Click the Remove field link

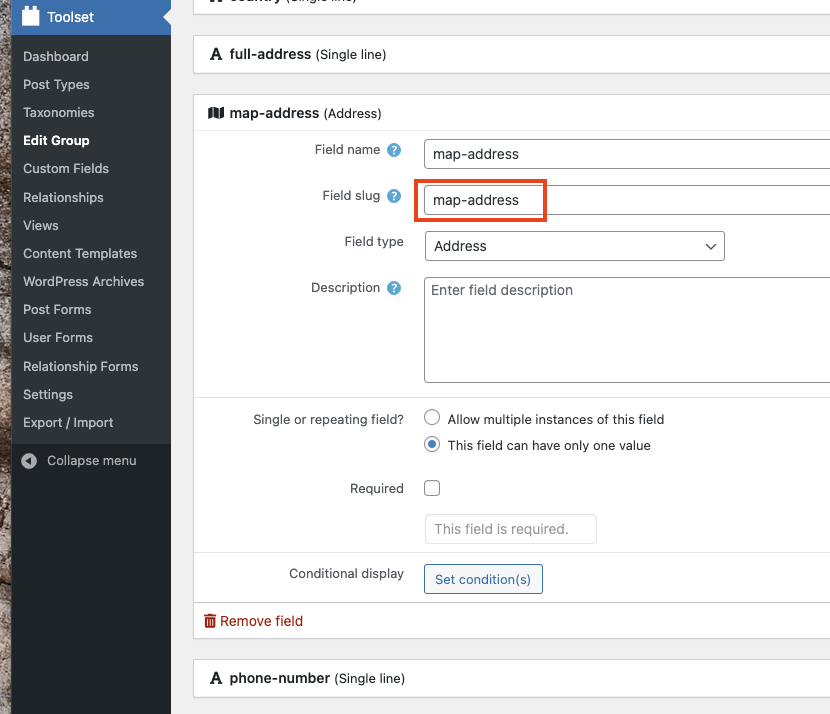pos(261,621)
